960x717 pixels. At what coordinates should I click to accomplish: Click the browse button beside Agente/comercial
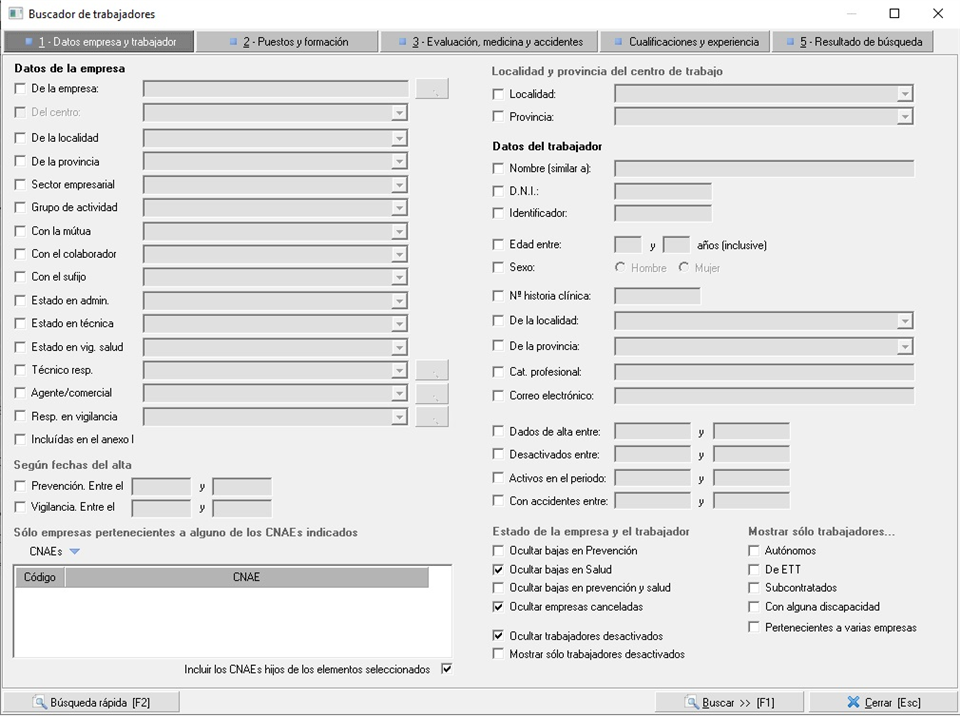click(x=432, y=393)
